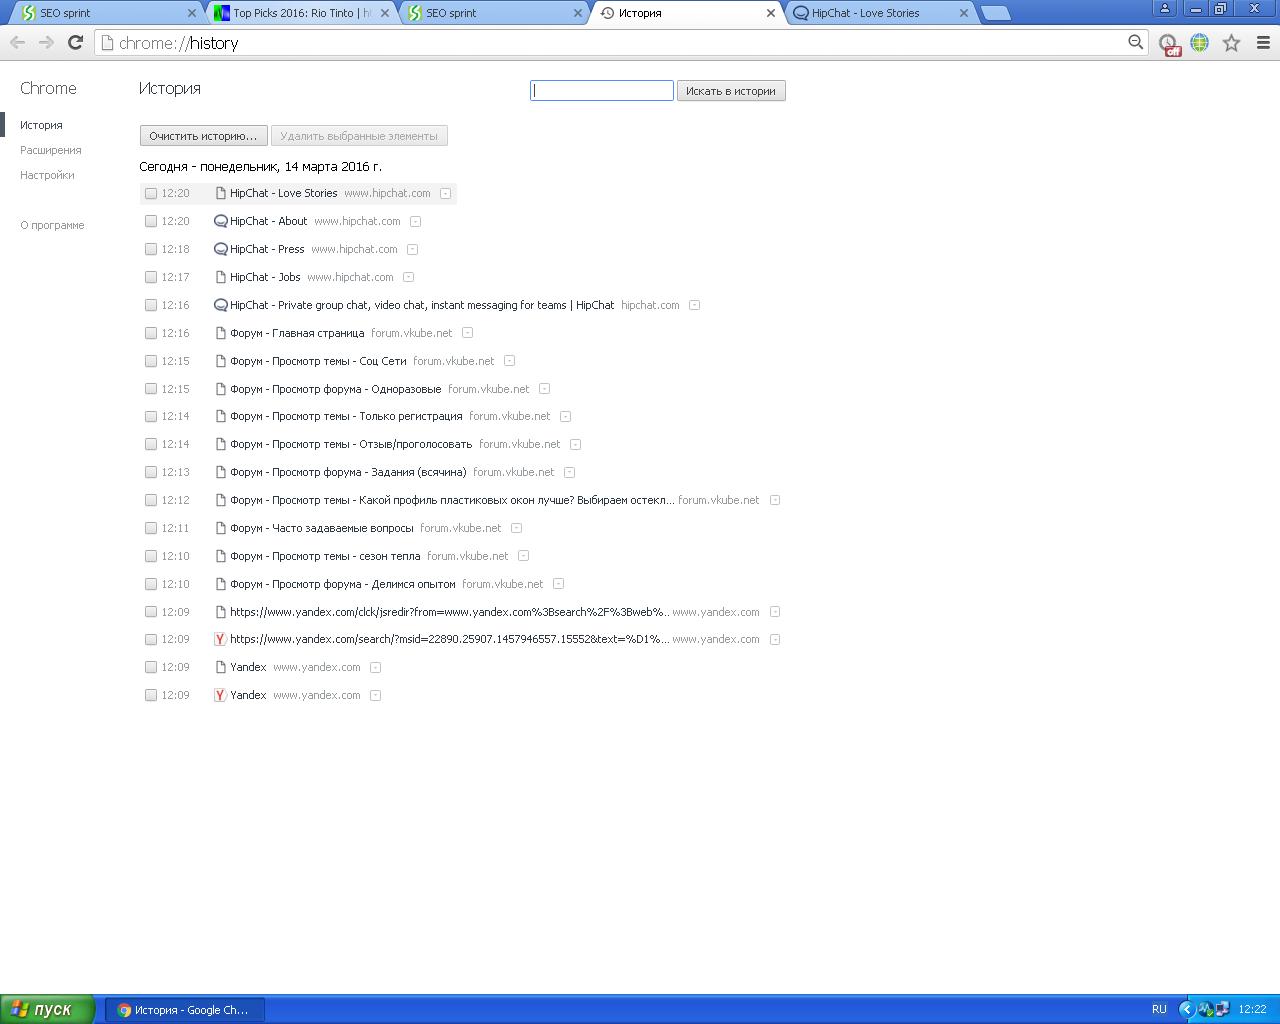Click the page icon beside Форум - Главная страница
The height and width of the screenshot is (1024, 1280).
coord(221,333)
